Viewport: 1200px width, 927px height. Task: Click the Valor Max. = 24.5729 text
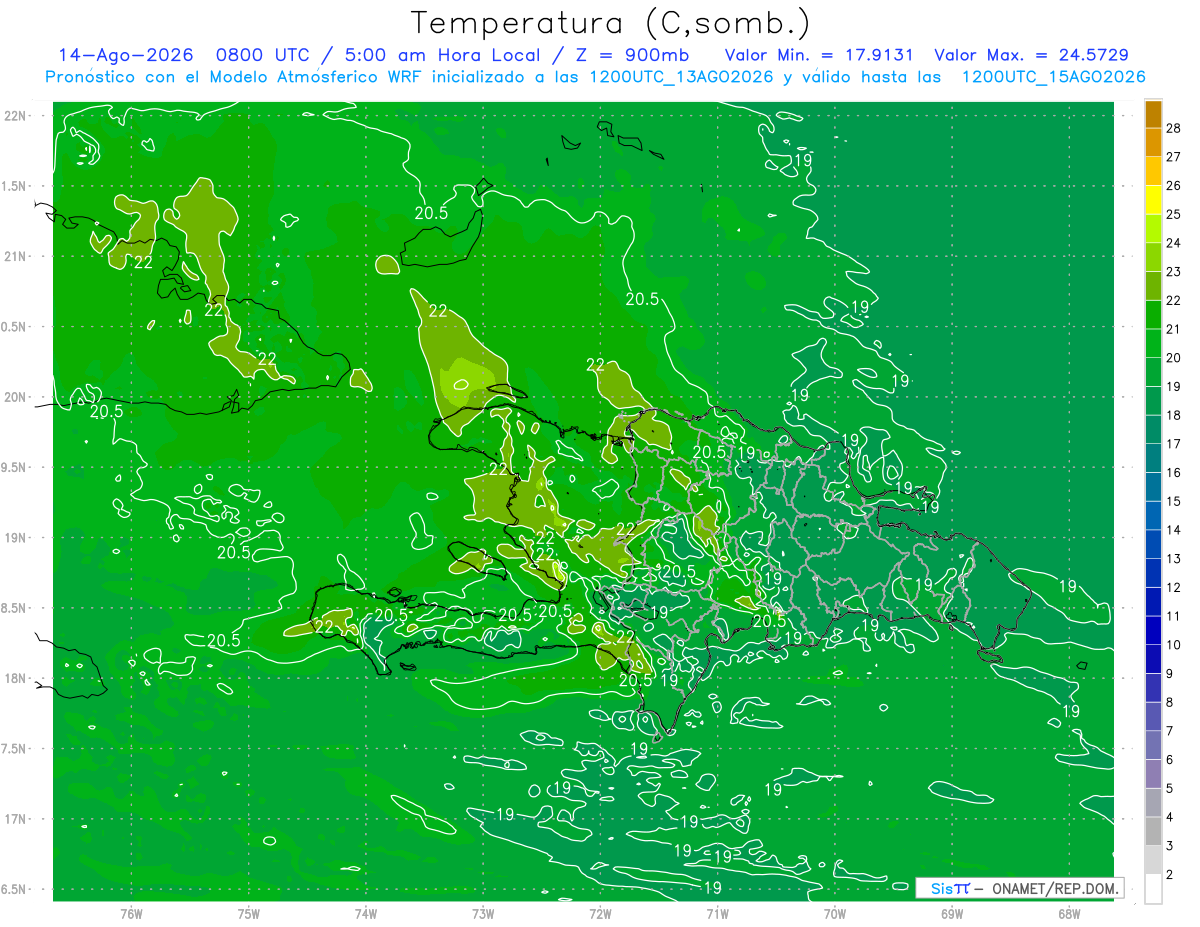pos(1031,55)
